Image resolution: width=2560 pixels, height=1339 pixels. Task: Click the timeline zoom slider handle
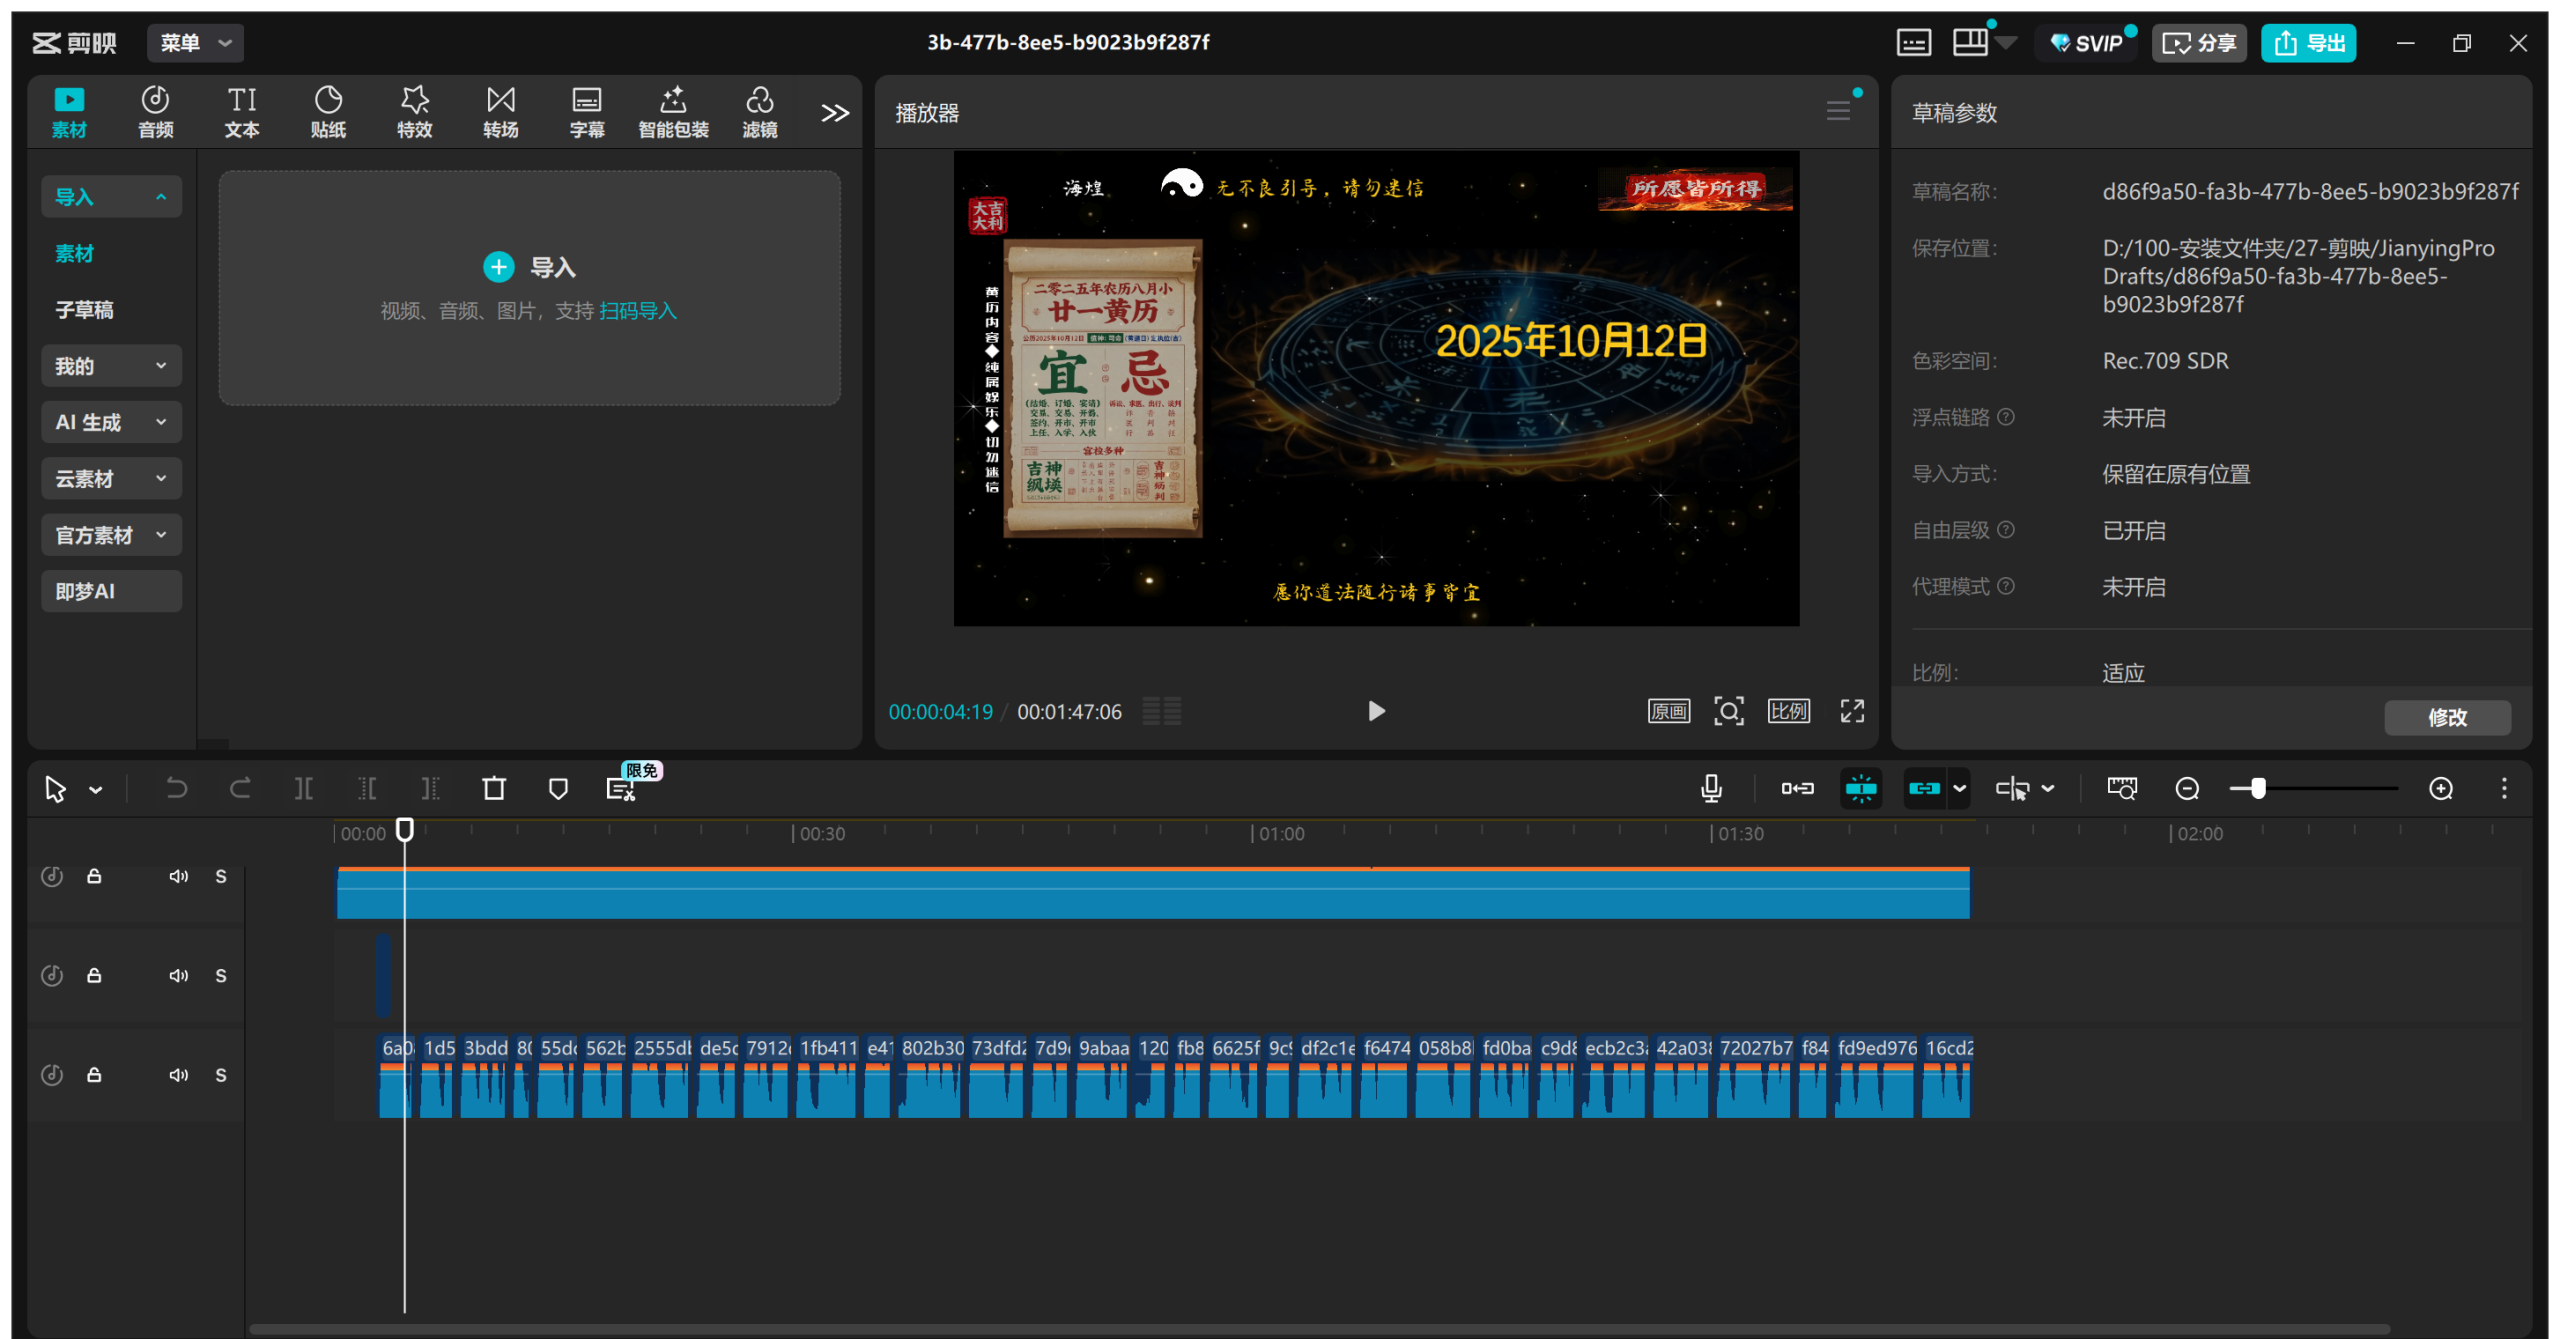2258,789
